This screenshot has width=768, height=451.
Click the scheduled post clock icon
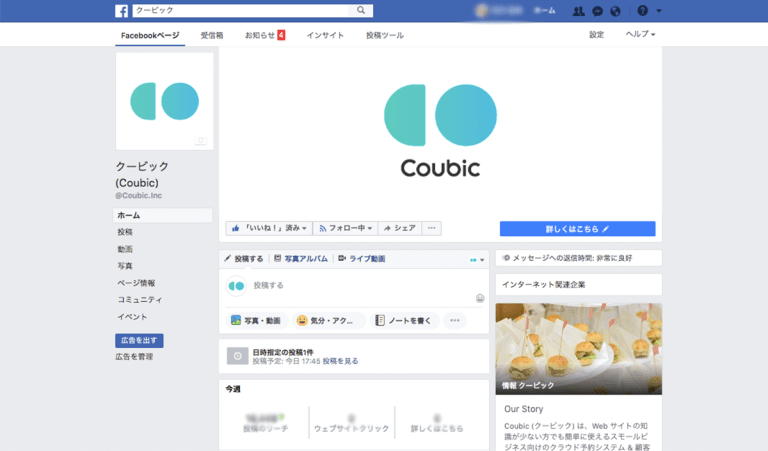click(238, 356)
